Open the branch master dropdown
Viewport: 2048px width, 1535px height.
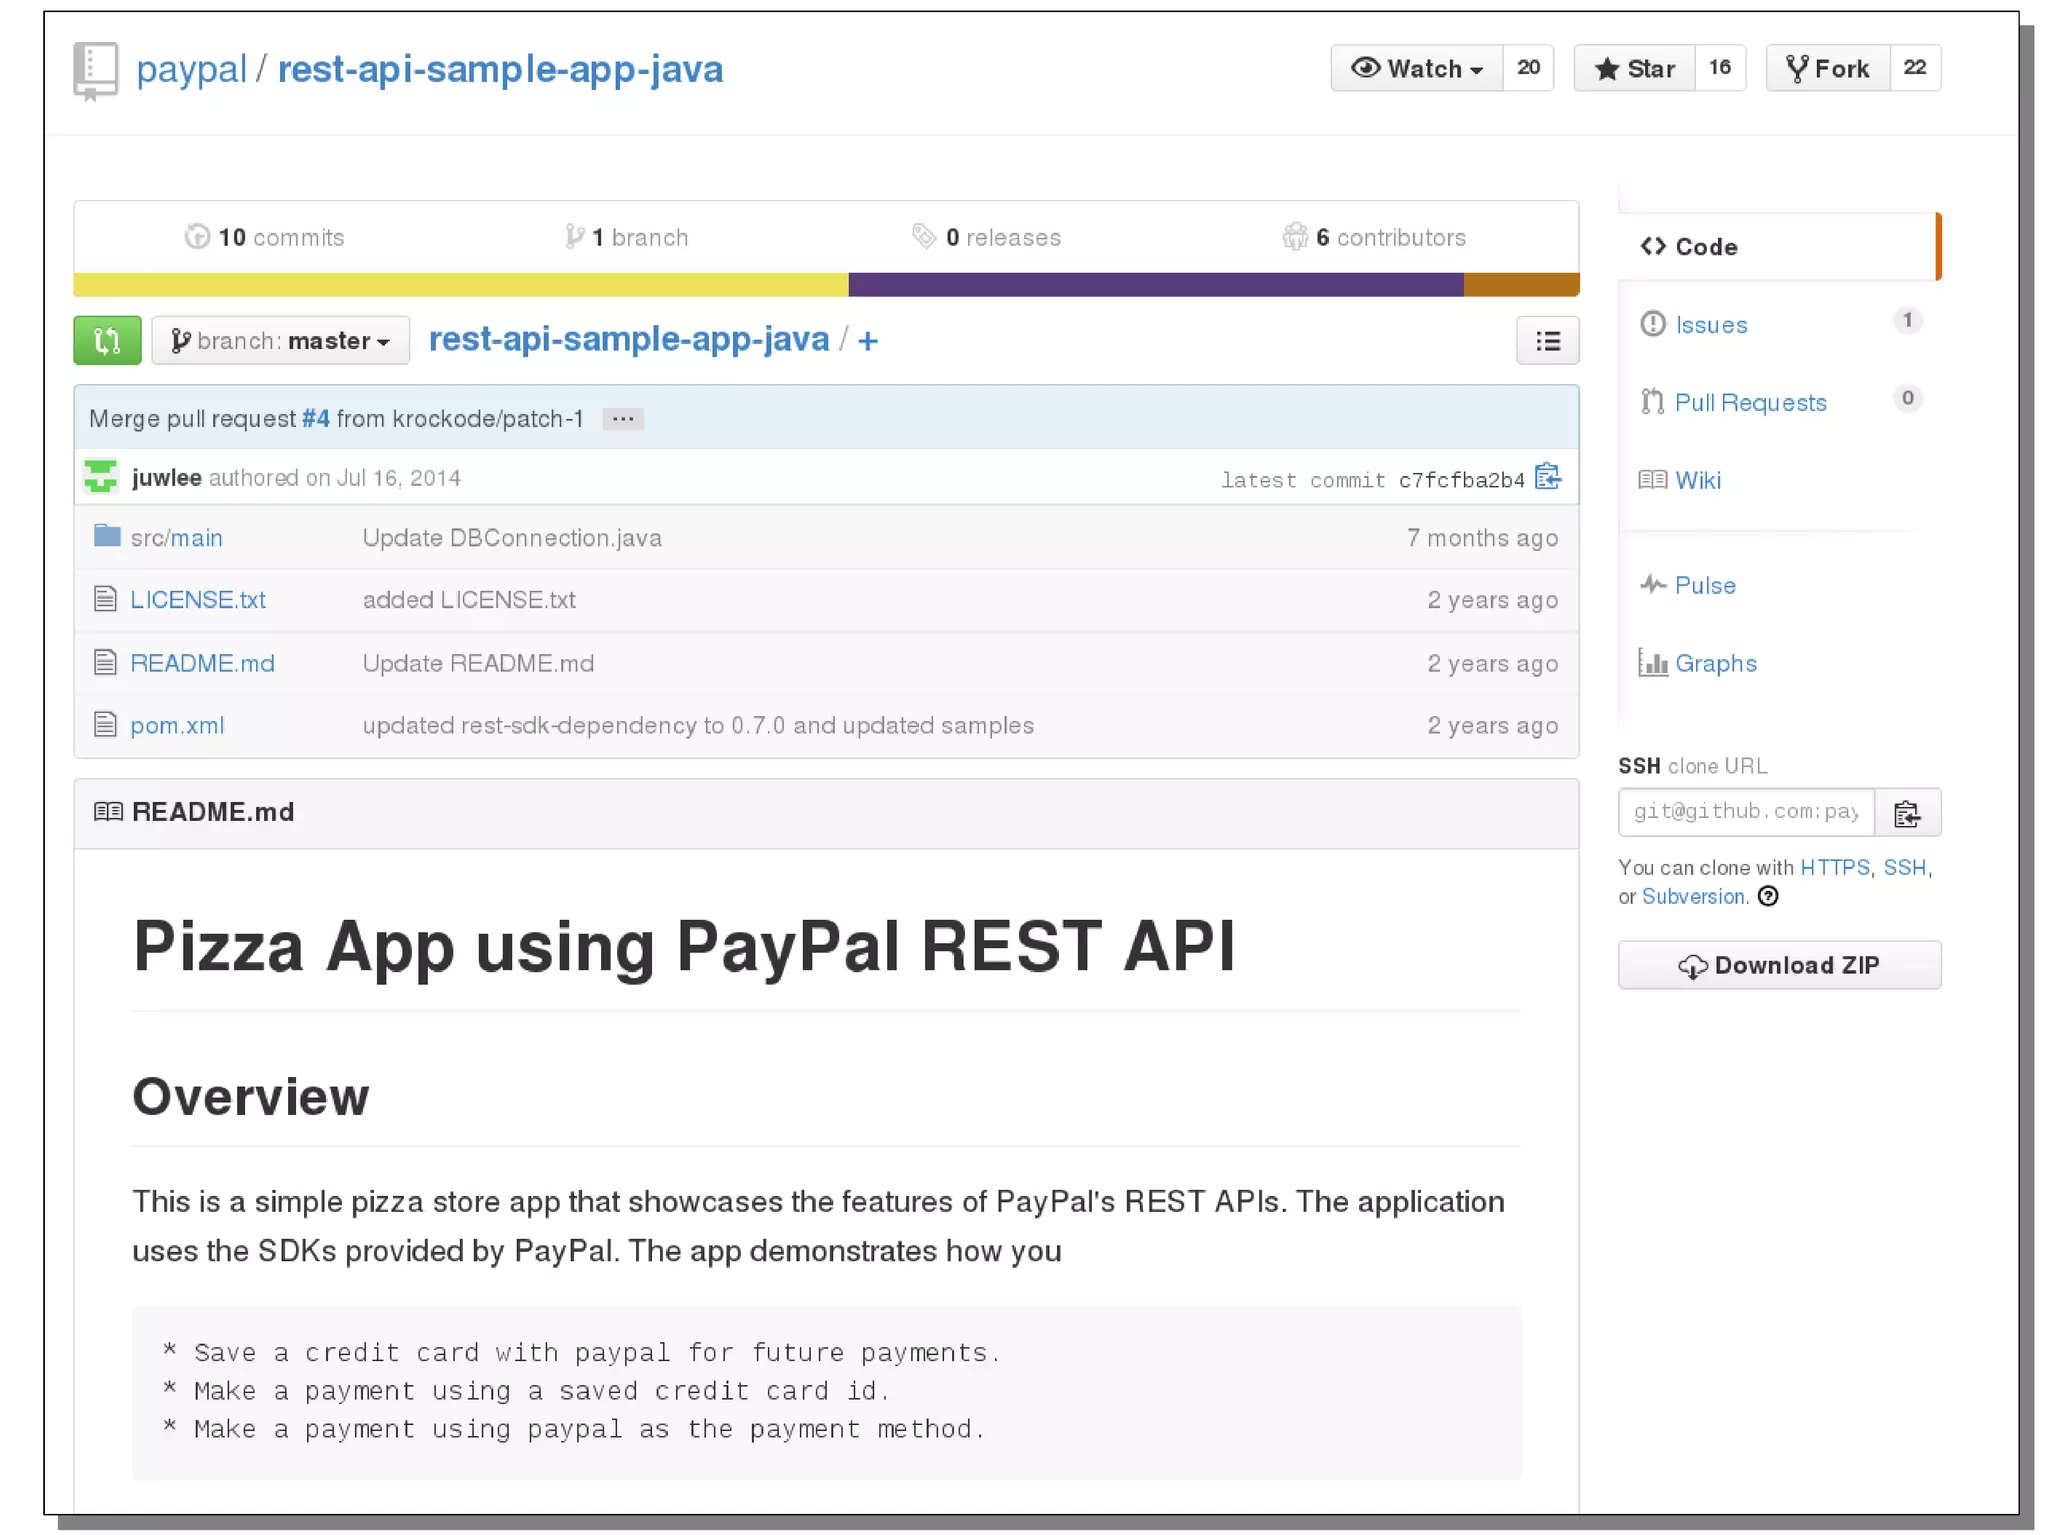281,341
